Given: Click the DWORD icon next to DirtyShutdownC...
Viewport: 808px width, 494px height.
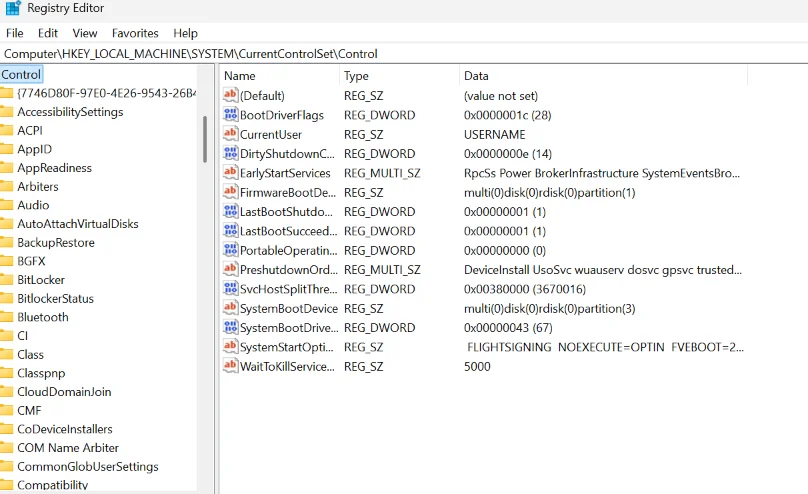Looking at the screenshot, I should pyautogui.click(x=230, y=152).
